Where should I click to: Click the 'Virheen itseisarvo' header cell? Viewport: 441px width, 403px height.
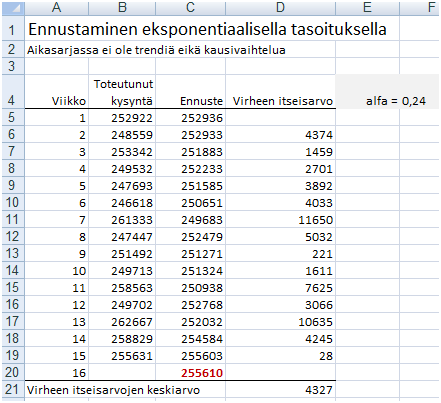click(280, 92)
